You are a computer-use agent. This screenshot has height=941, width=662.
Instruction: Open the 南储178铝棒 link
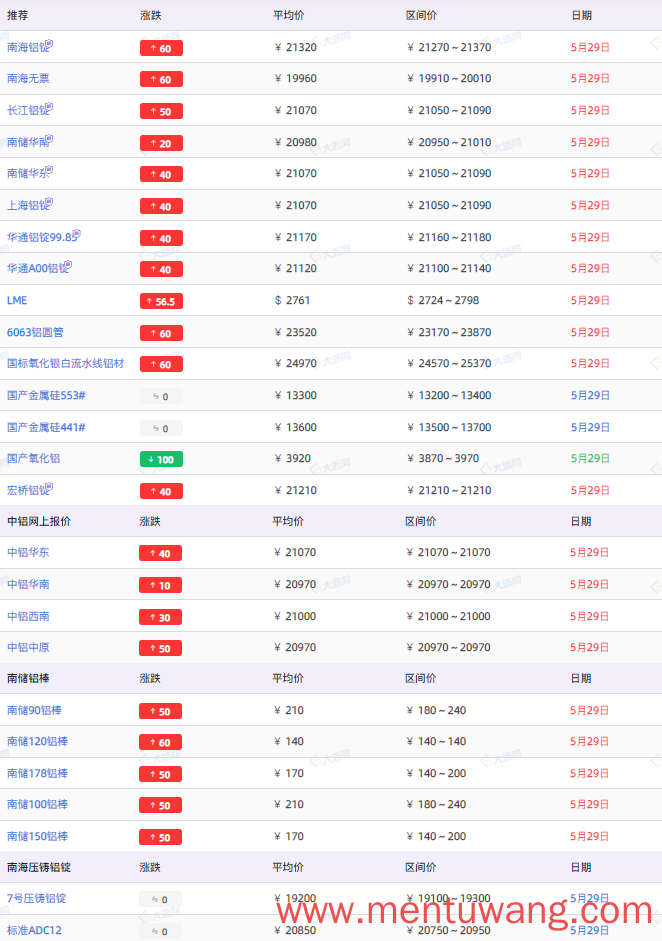pyautogui.click(x=37, y=773)
